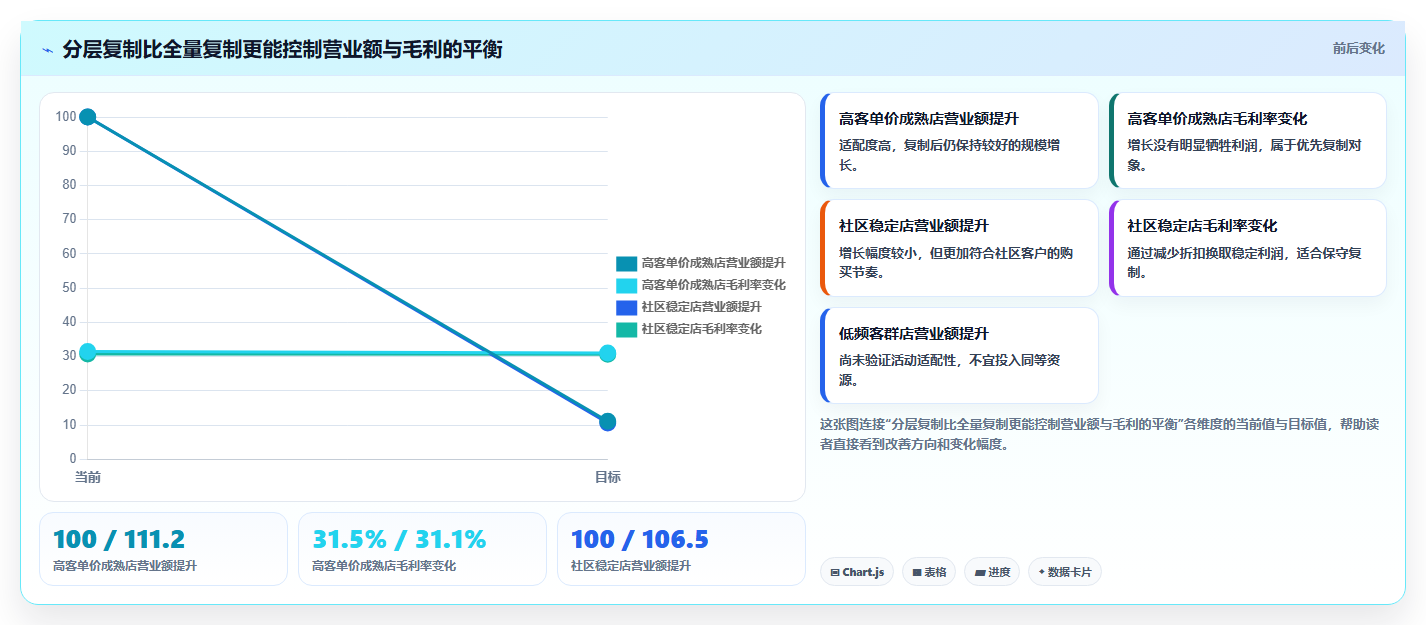Click the 数据卡片 tag

[1065, 572]
